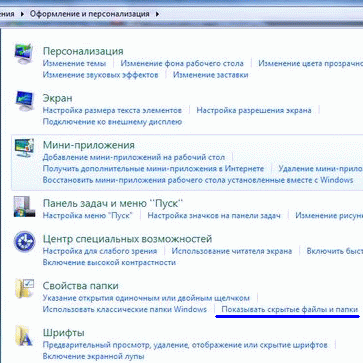Image resolution: width=363 pixels, height=363 pixels.
Task: Open the Шрифты fonts icon
Action: (24, 336)
